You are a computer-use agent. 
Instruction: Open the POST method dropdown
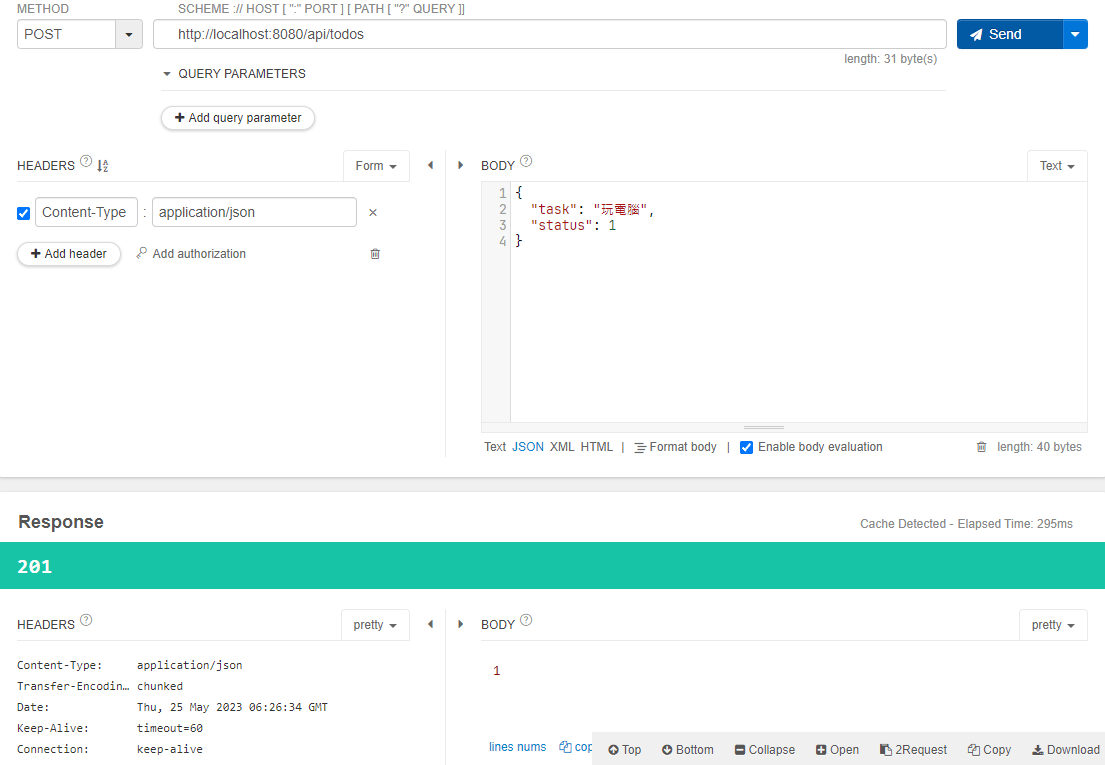tap(128, 34)
